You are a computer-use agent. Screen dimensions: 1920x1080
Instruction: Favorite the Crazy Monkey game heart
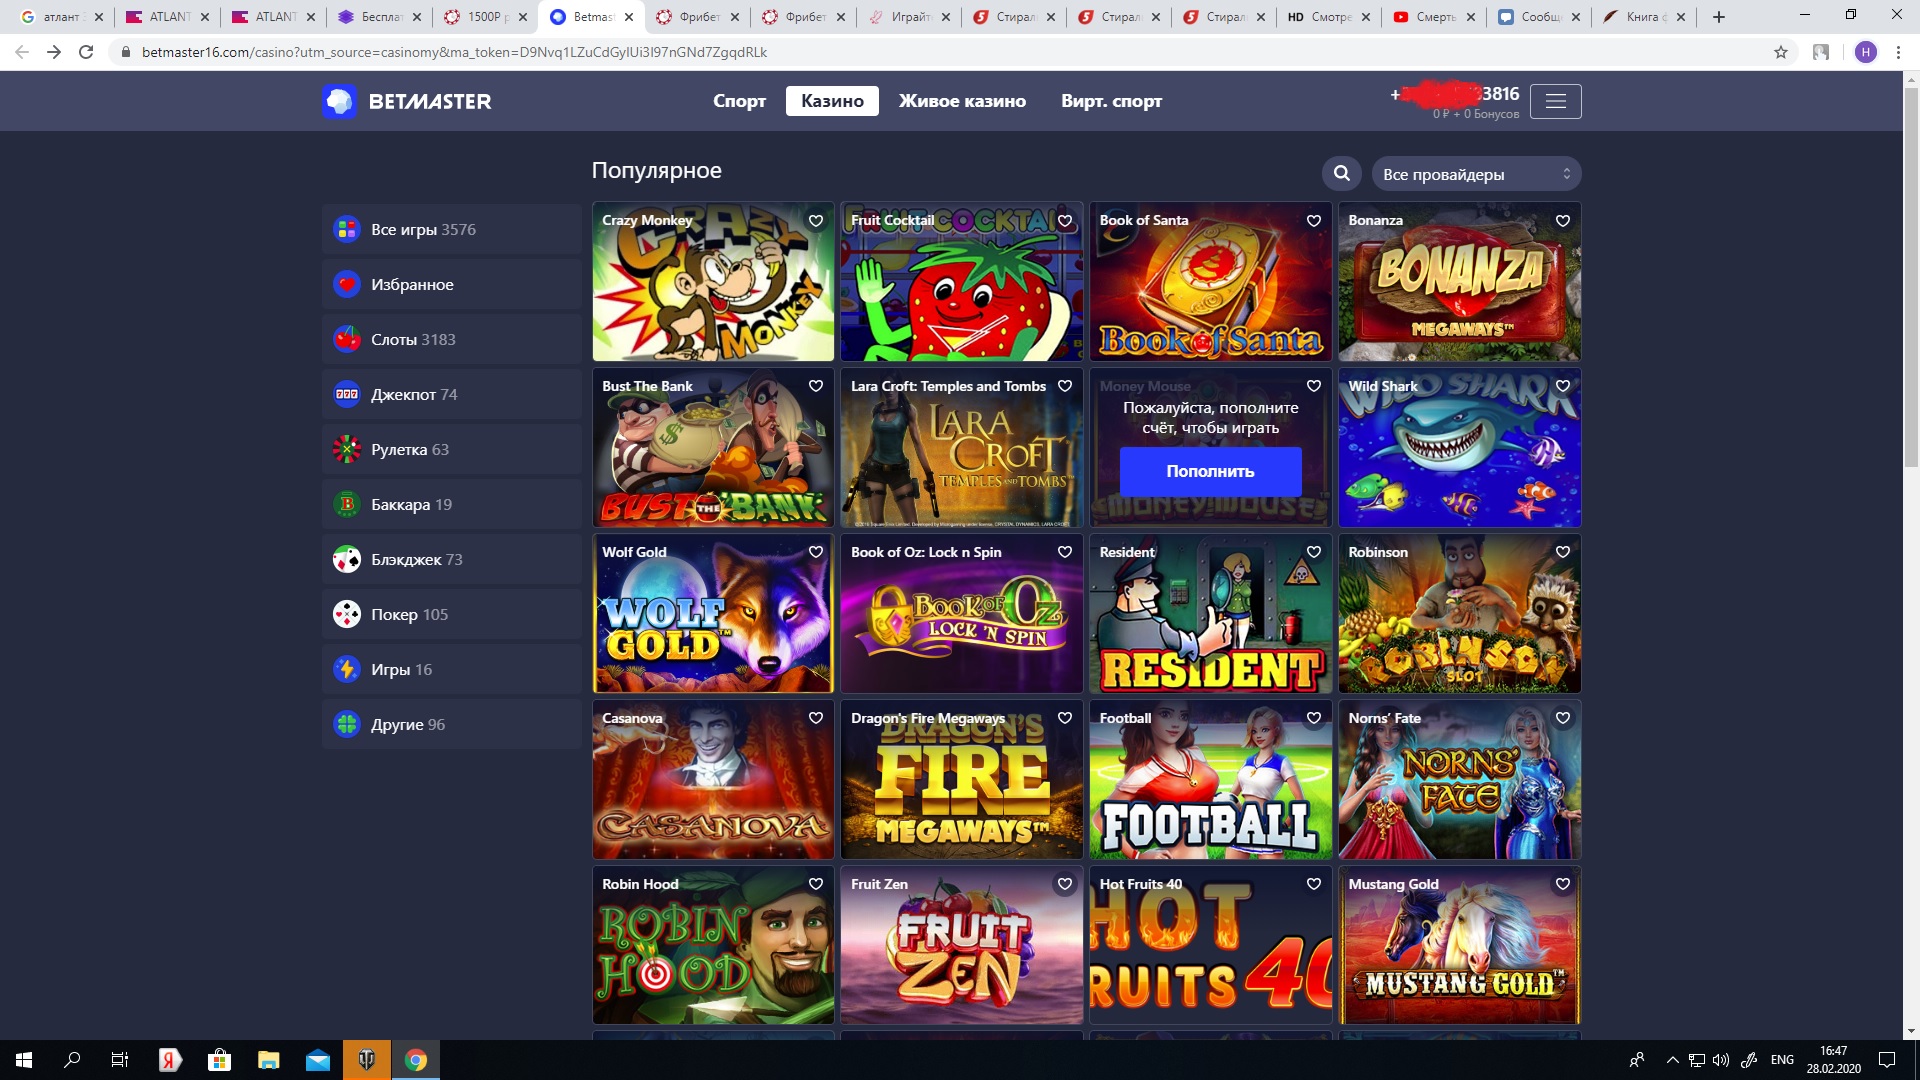816,221
